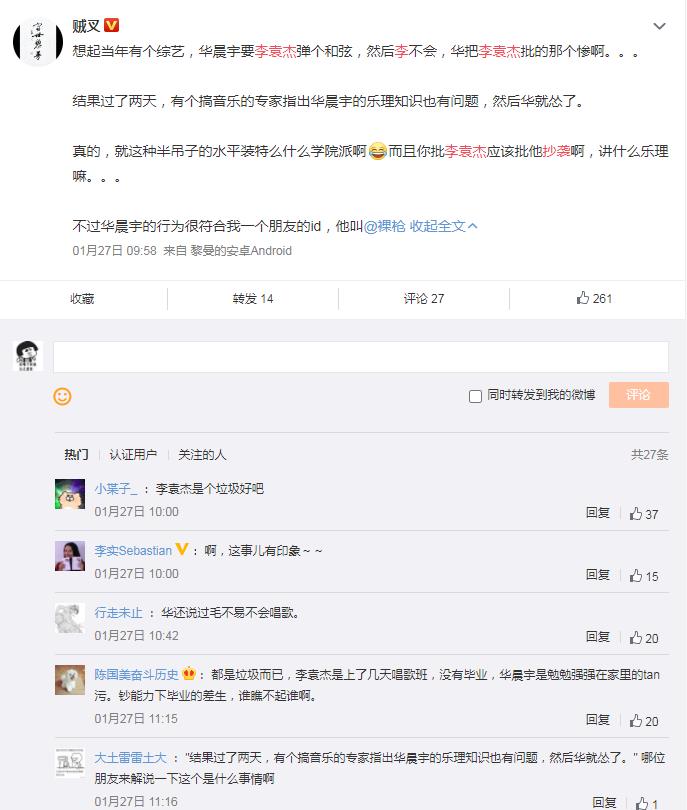The image size is (687, 810).
Task: Click 李实Sebastian's avatar picture
Action: click(69, 556)
